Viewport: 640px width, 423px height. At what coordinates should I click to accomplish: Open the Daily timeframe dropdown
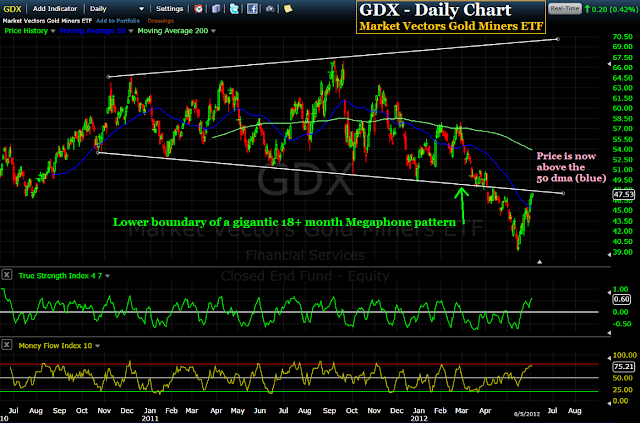(141, 9)
